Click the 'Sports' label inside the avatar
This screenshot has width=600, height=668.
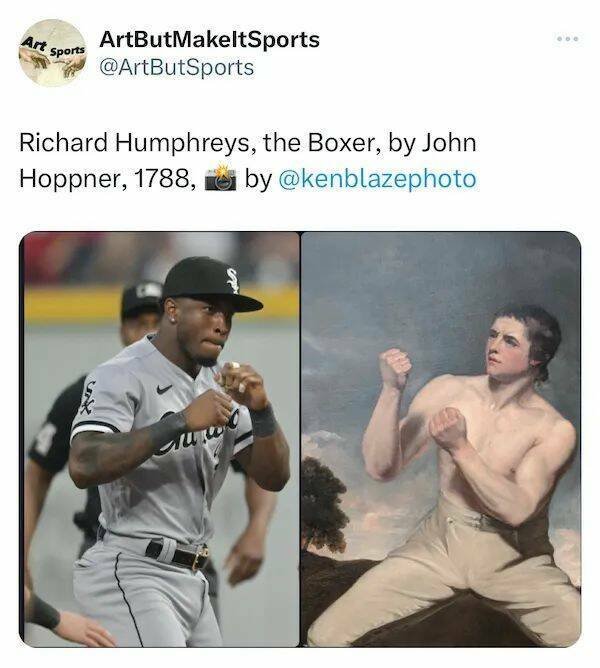pyautogui.click(x=68, y=51)
